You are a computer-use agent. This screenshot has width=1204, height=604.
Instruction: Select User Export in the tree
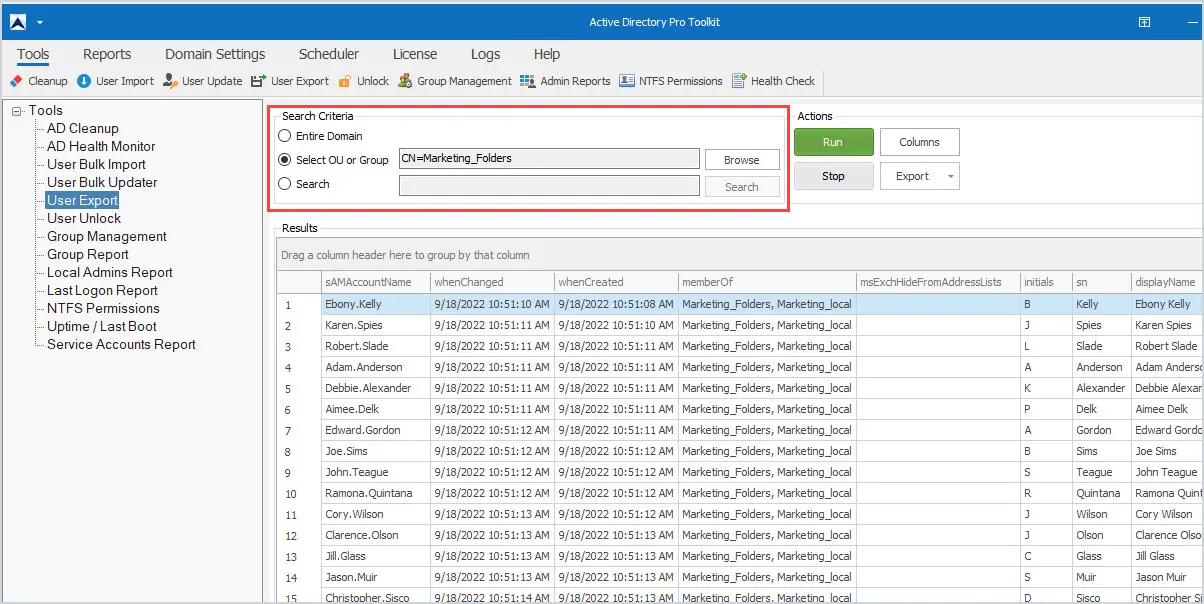tap(83, 201)
